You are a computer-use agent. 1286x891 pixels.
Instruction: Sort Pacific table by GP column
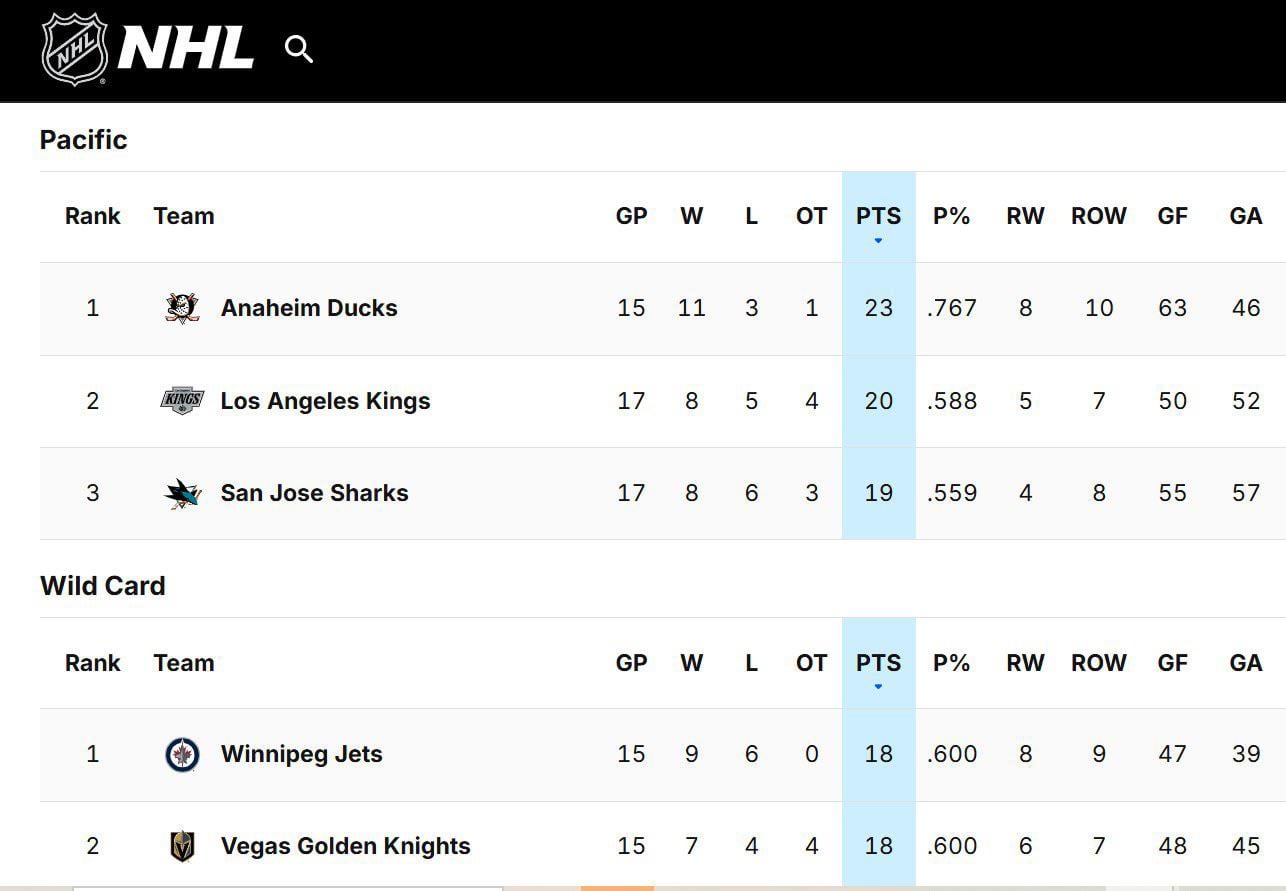coord(631,216)
